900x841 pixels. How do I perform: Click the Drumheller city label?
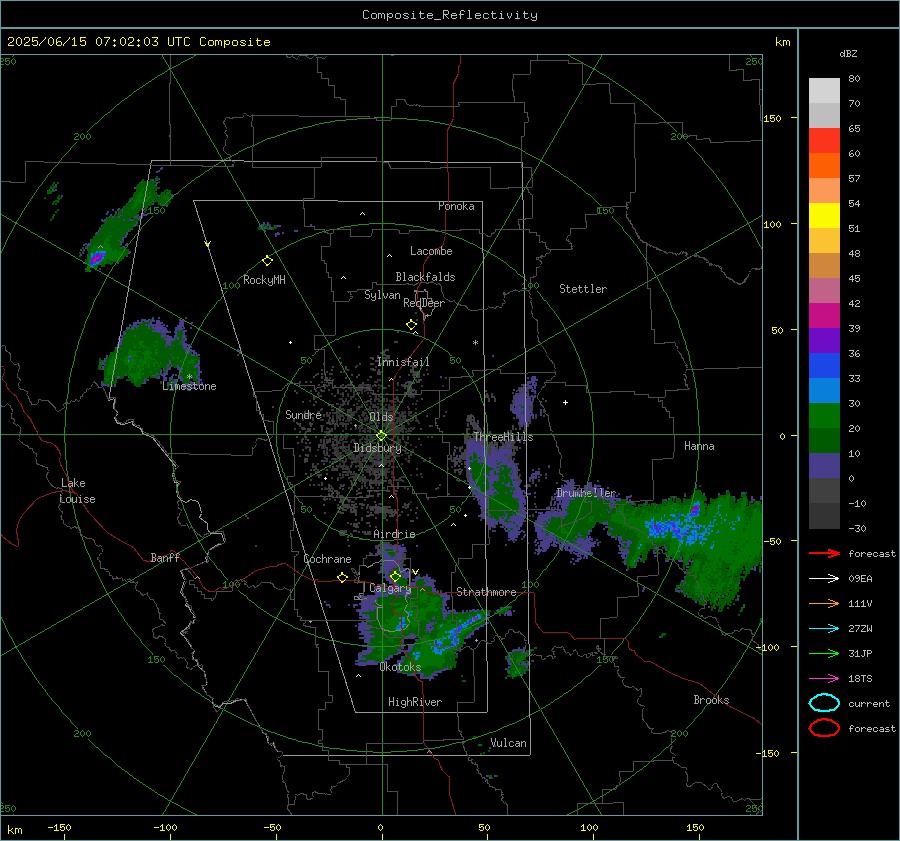[586, 493]
